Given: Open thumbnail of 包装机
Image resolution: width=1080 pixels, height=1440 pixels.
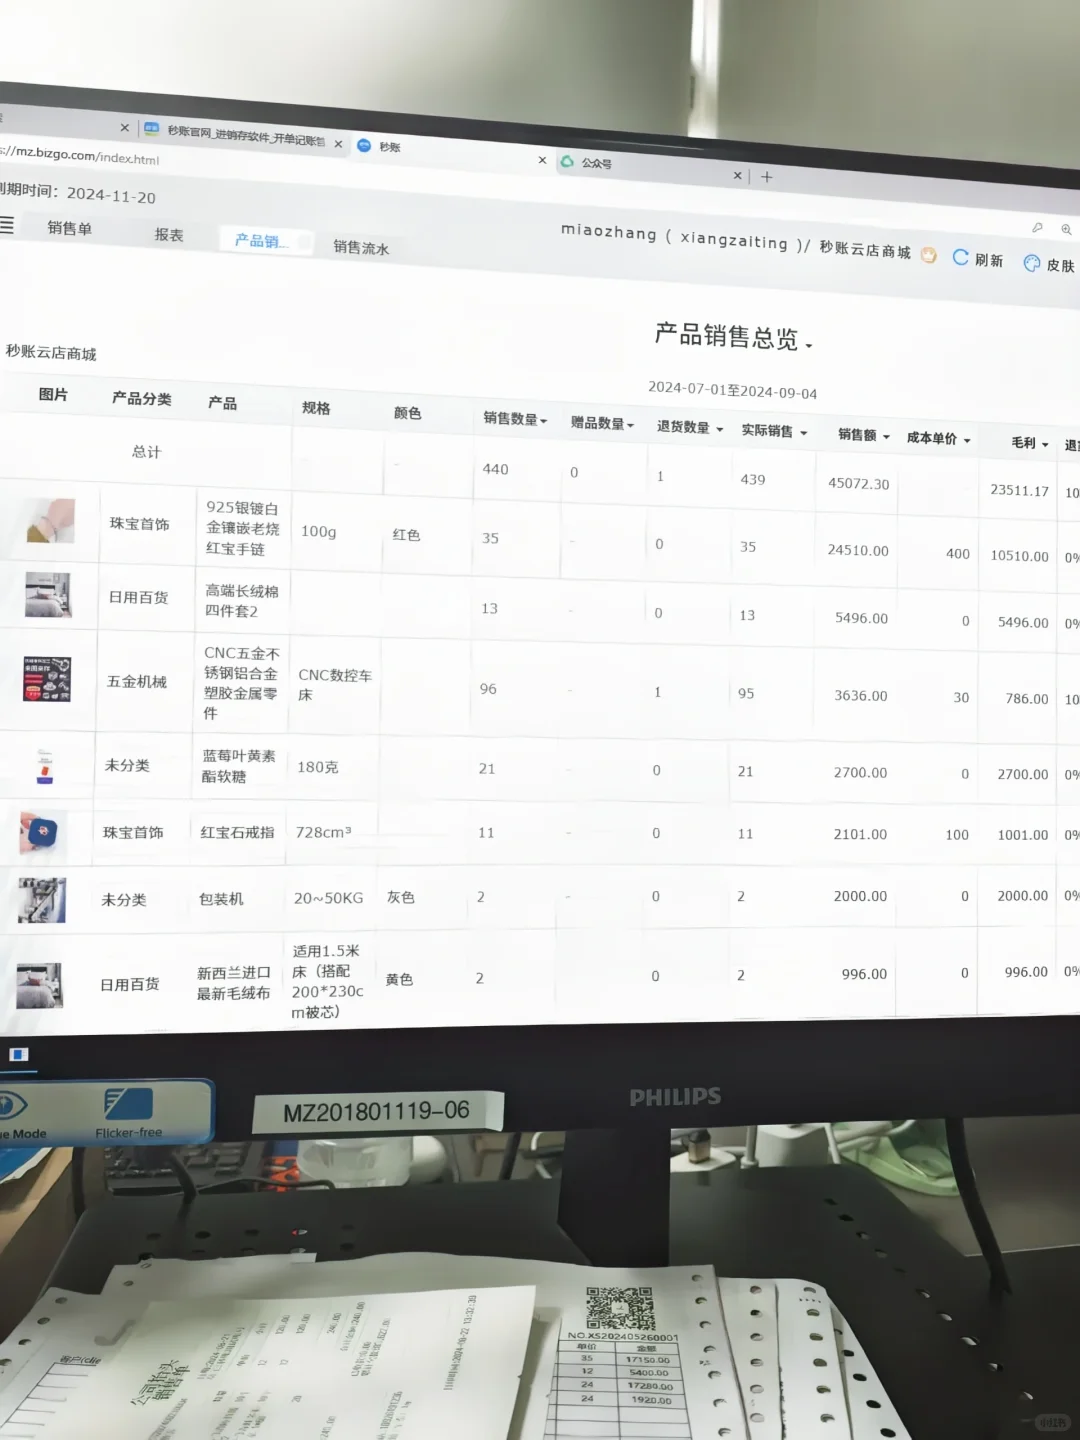Looking at the screenshot, I should click(x=42, y=900).
